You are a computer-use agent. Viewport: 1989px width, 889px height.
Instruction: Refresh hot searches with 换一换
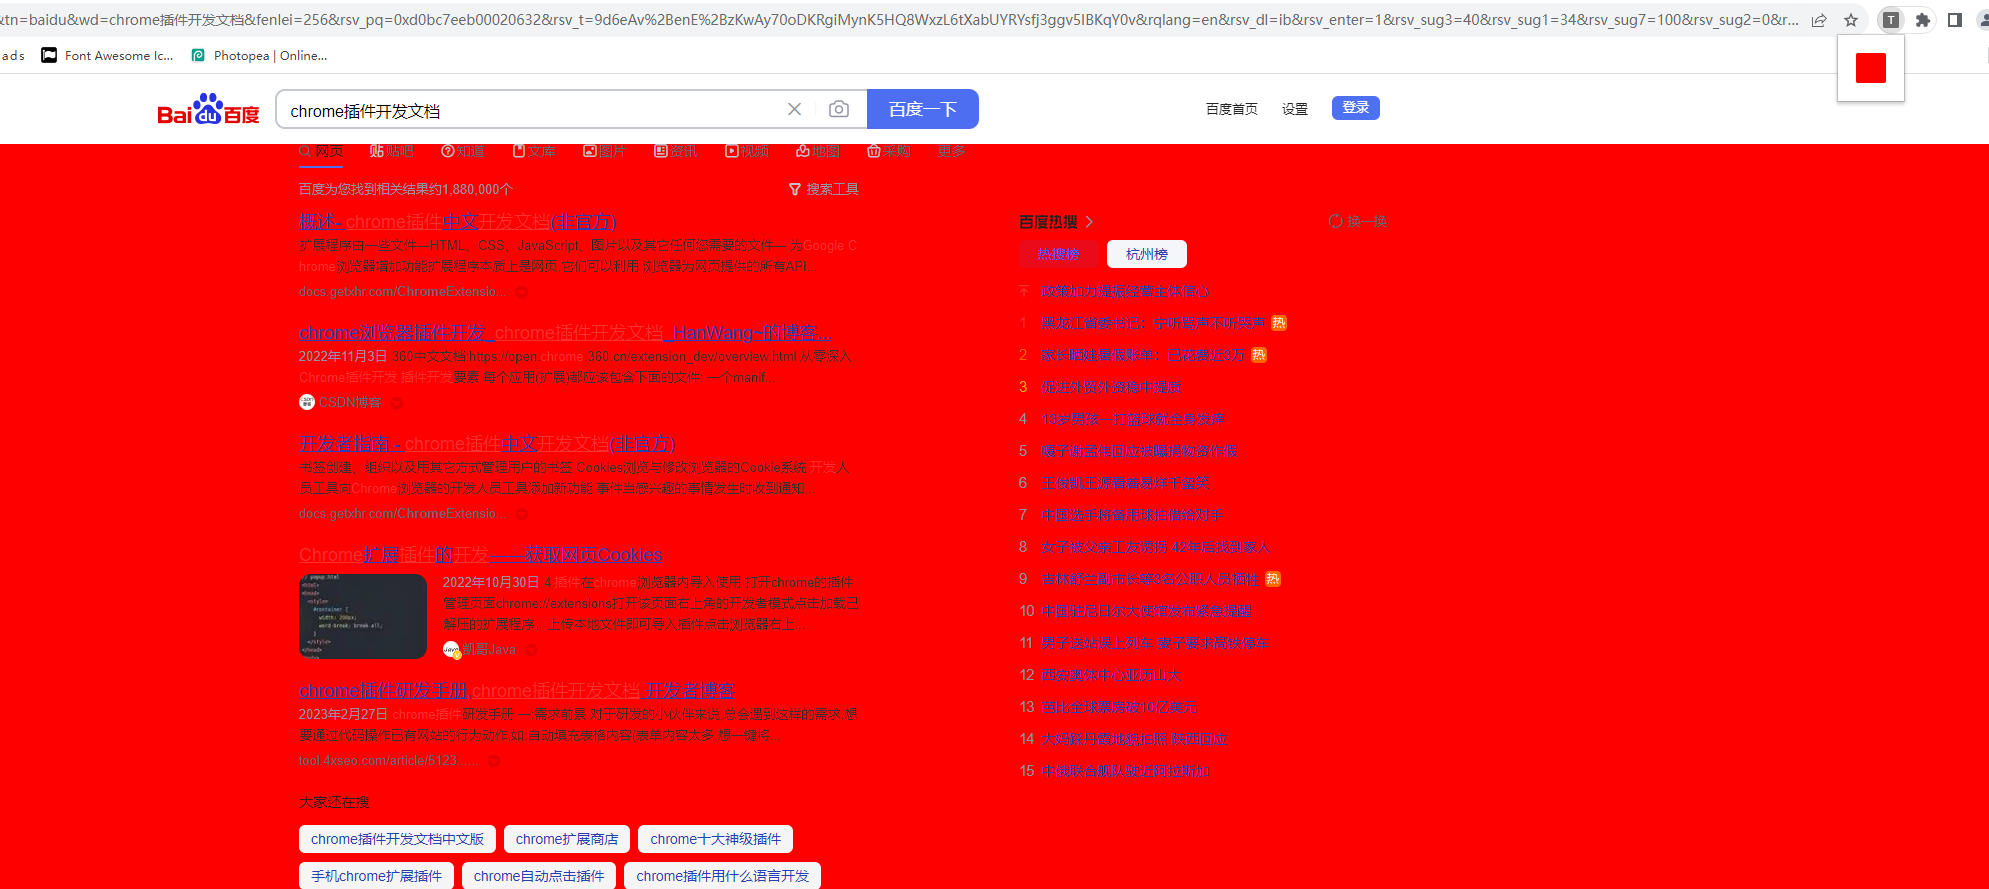(1357, 221)
